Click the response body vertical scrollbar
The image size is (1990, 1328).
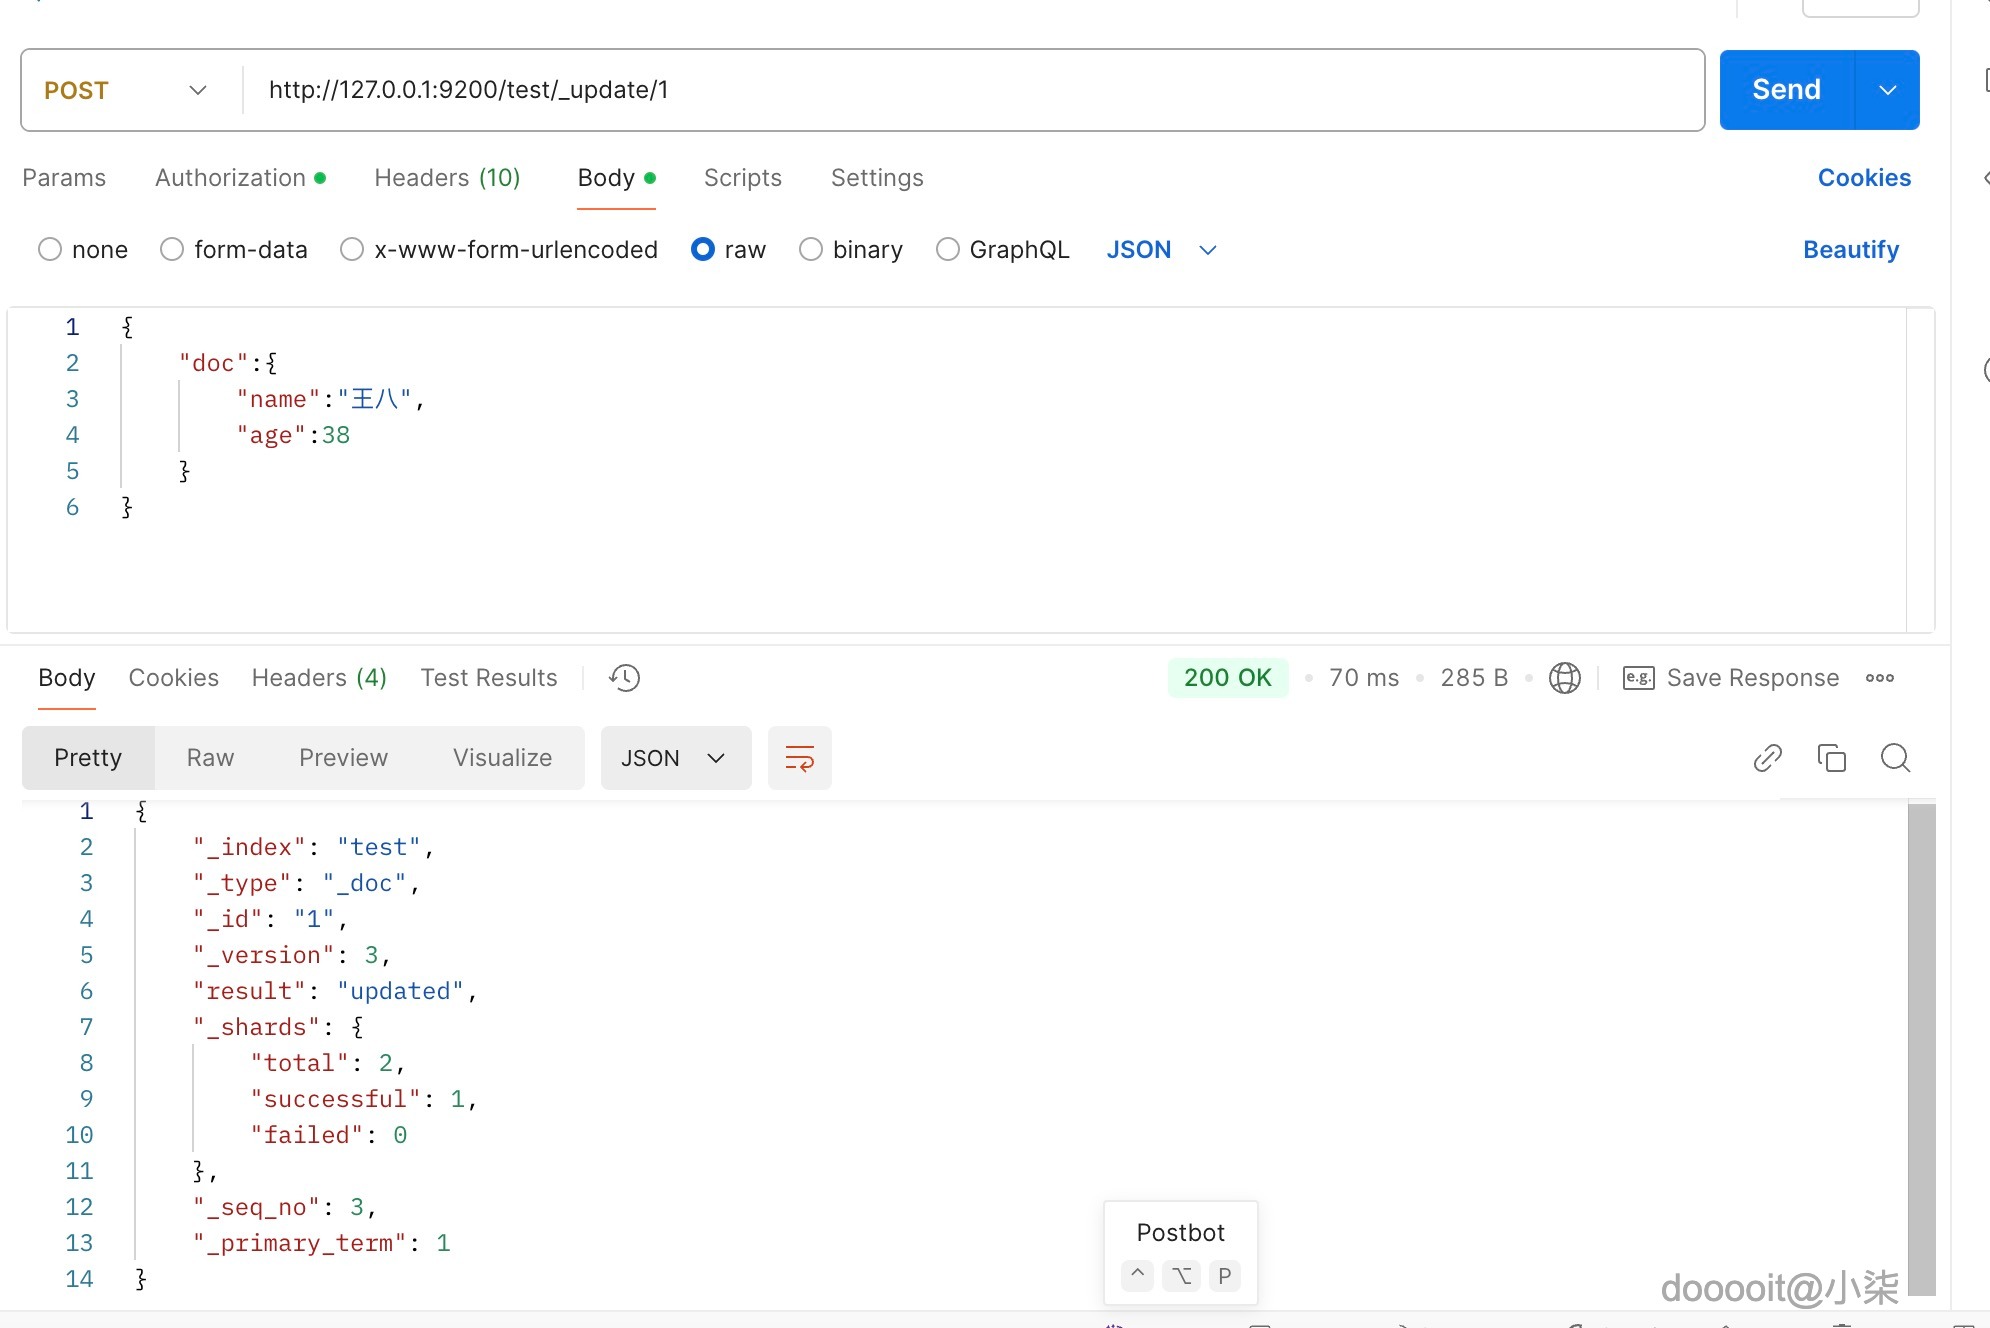coord(1921,1048)
